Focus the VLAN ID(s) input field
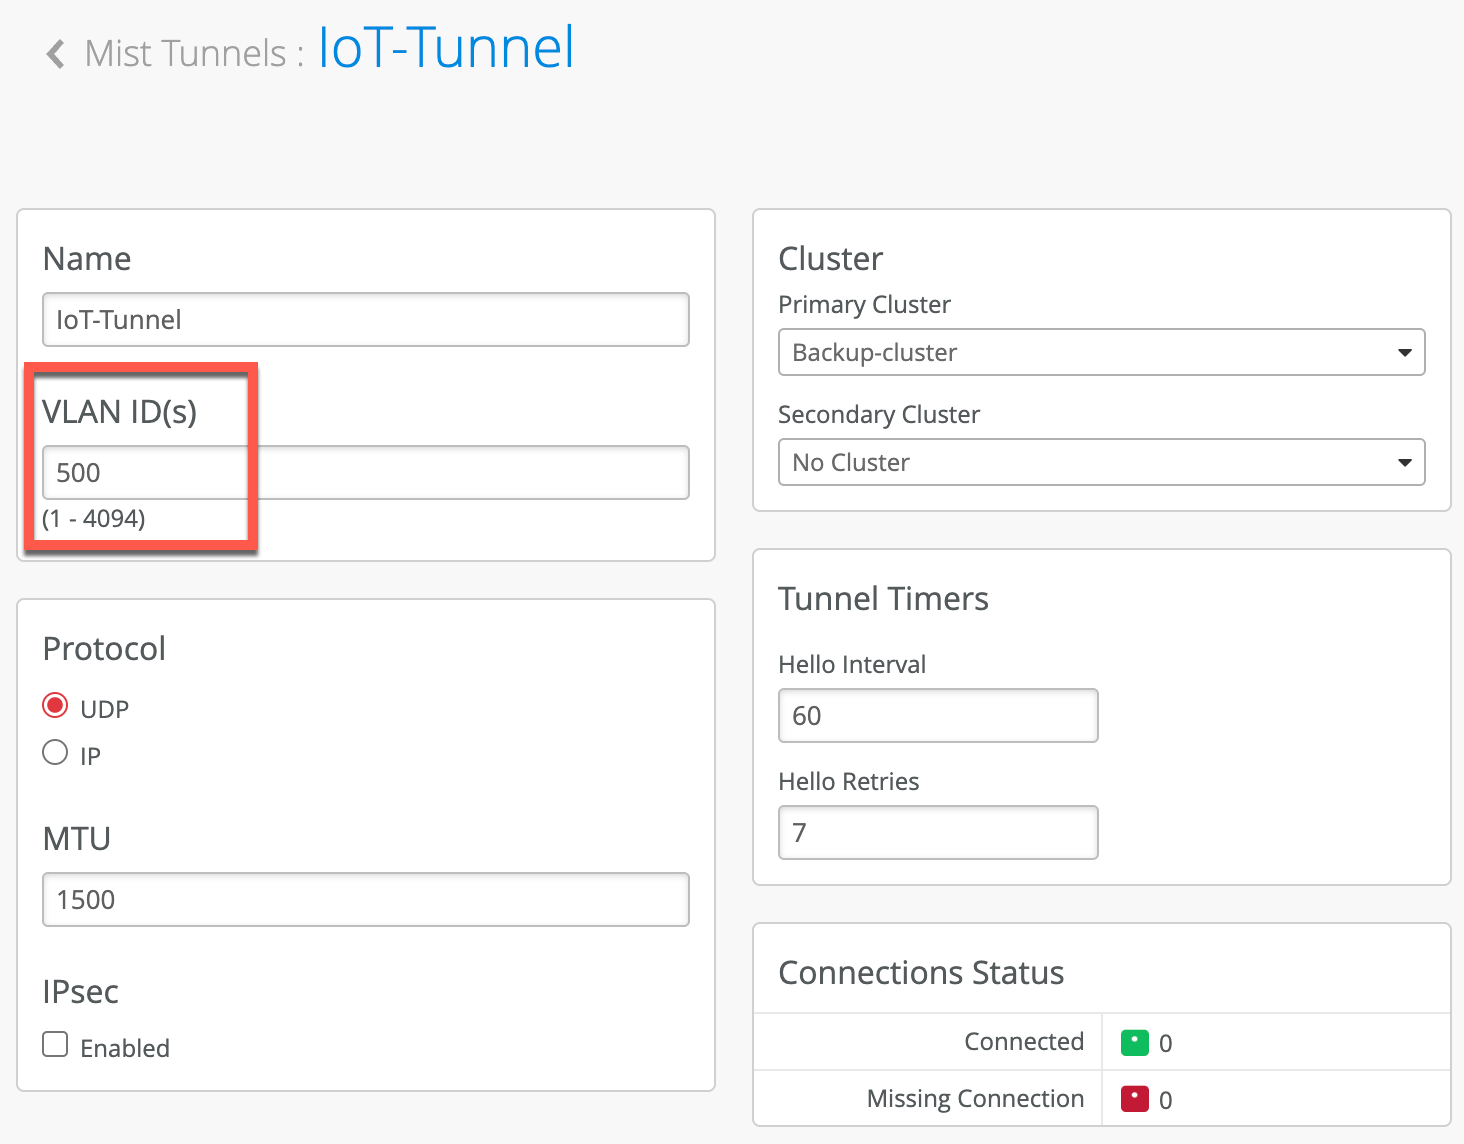This screenshot has width=1464, height=1144. pyautogui.click(x=365, y=473)
